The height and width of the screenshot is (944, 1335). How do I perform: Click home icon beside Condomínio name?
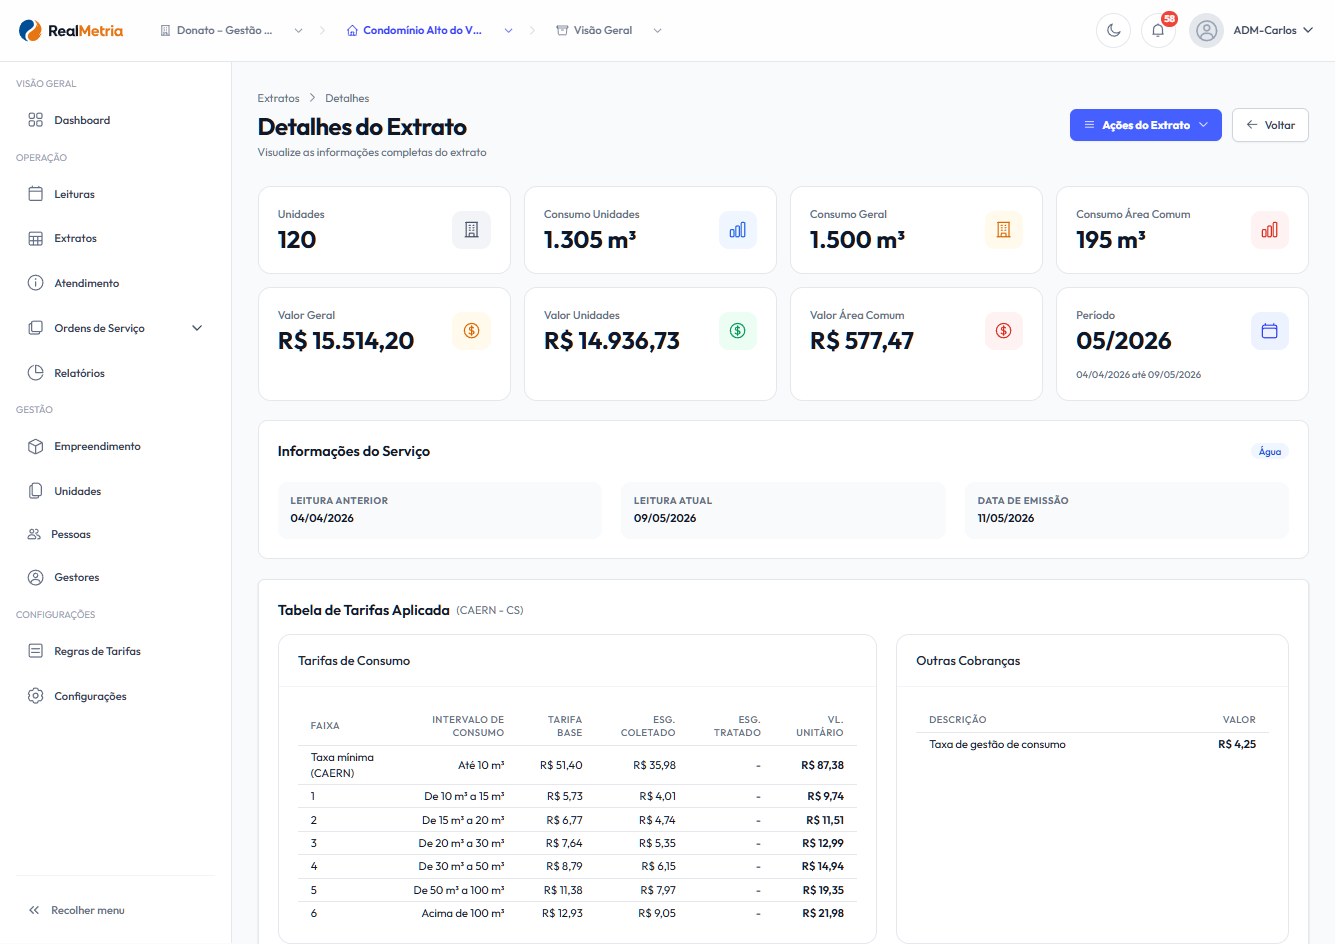(352, 30)
